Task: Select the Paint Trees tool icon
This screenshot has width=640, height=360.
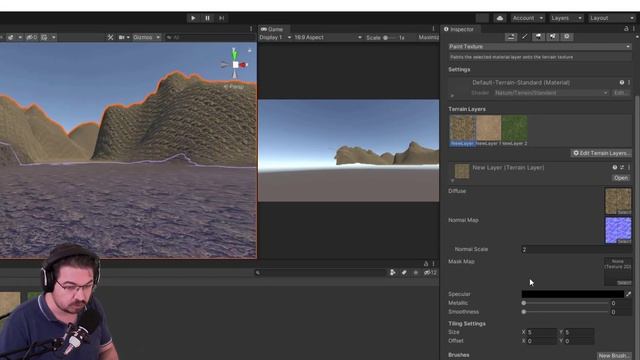Action: [538, 37]
